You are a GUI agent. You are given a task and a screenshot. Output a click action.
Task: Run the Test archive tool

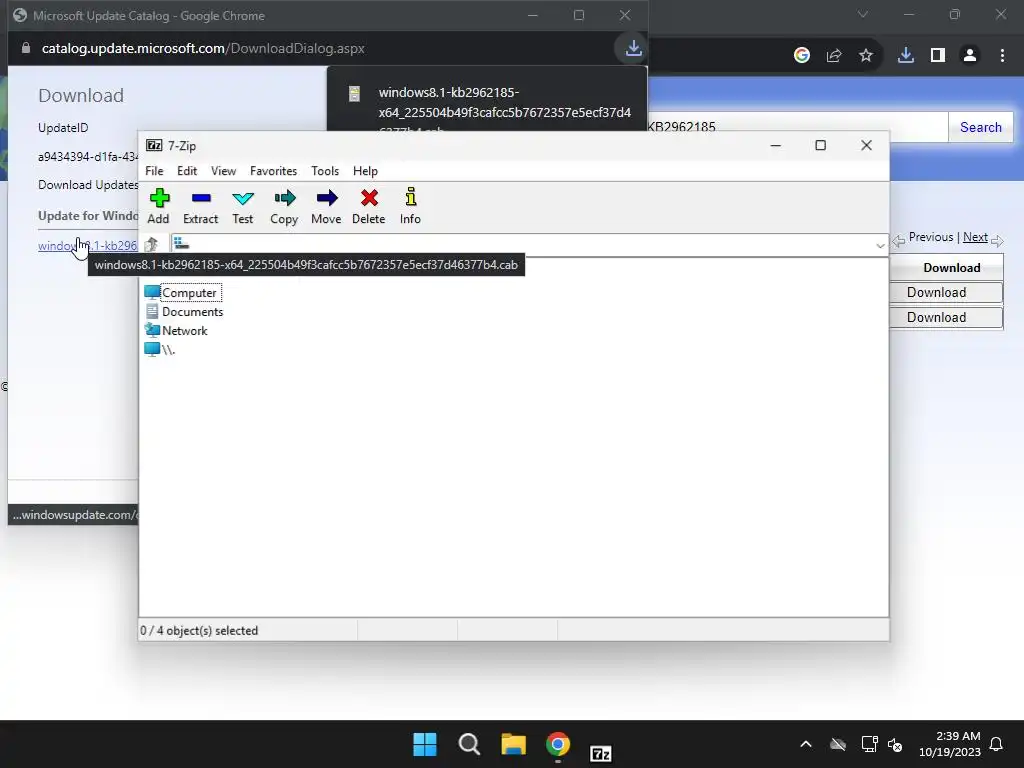click(x=242, y=206)
